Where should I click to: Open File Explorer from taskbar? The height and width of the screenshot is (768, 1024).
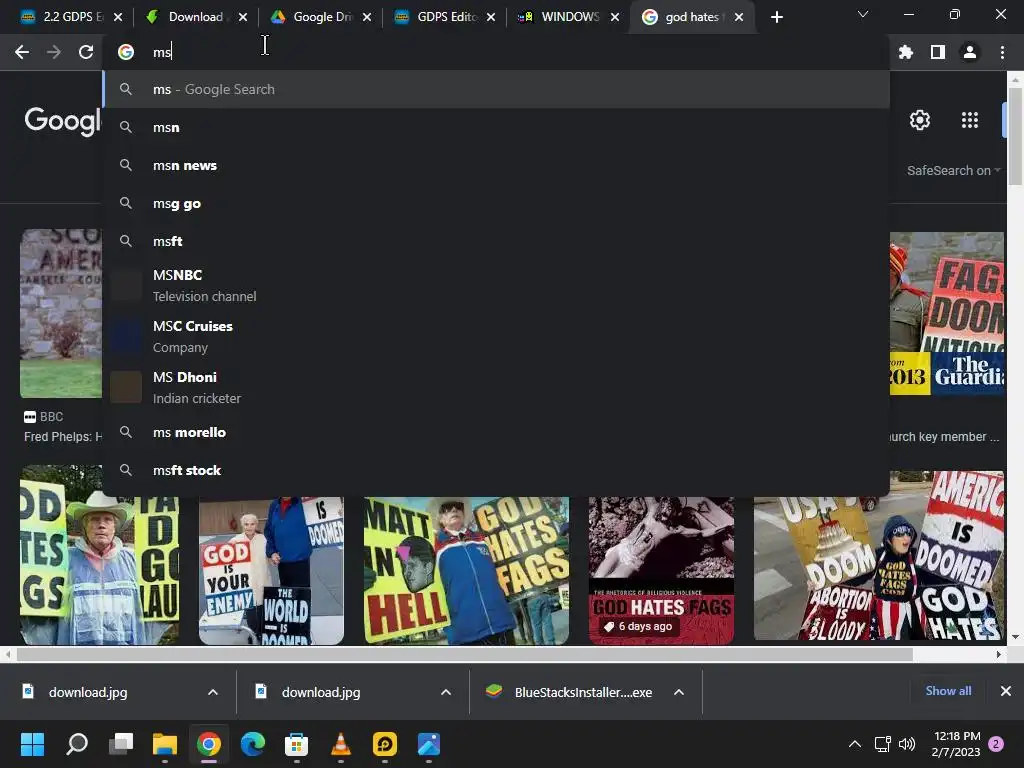click(x=165, y=744)
